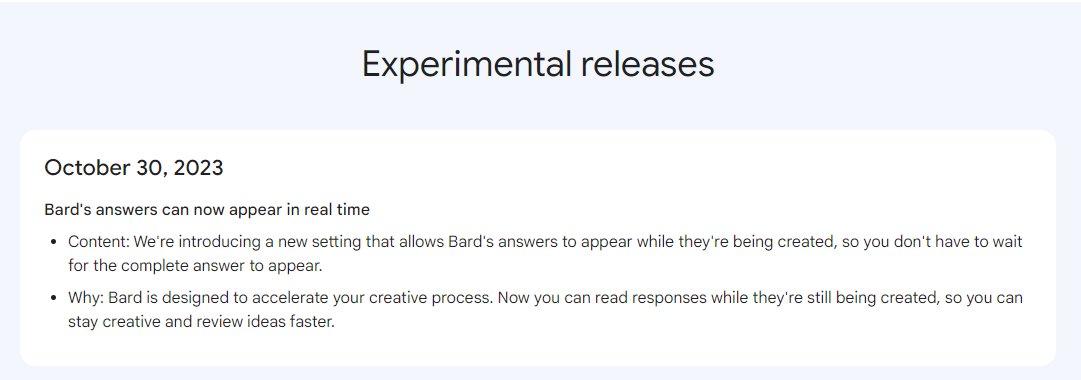Click the "Content:" label in first bullet
Screen dimensions: 1081x380
pos(99,242)
